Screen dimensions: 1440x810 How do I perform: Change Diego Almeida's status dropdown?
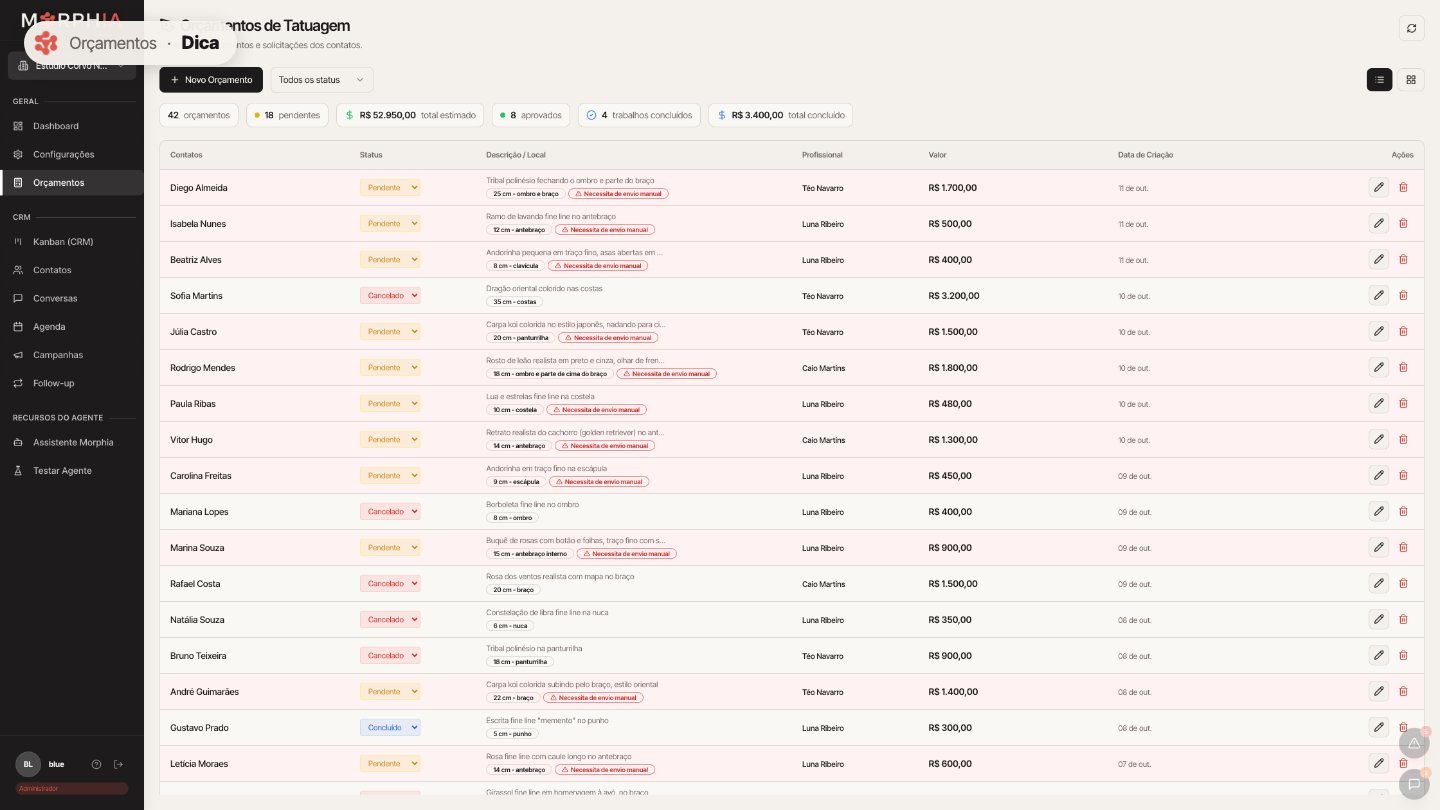pyautogui.click(x=390, y=187)
